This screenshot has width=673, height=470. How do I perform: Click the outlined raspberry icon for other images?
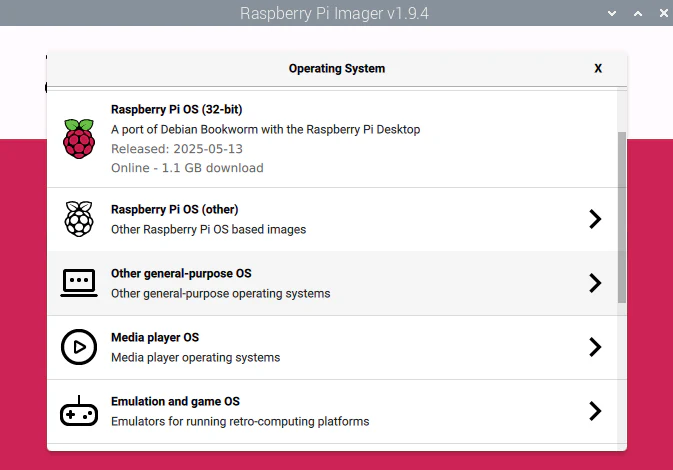(79, 219)
